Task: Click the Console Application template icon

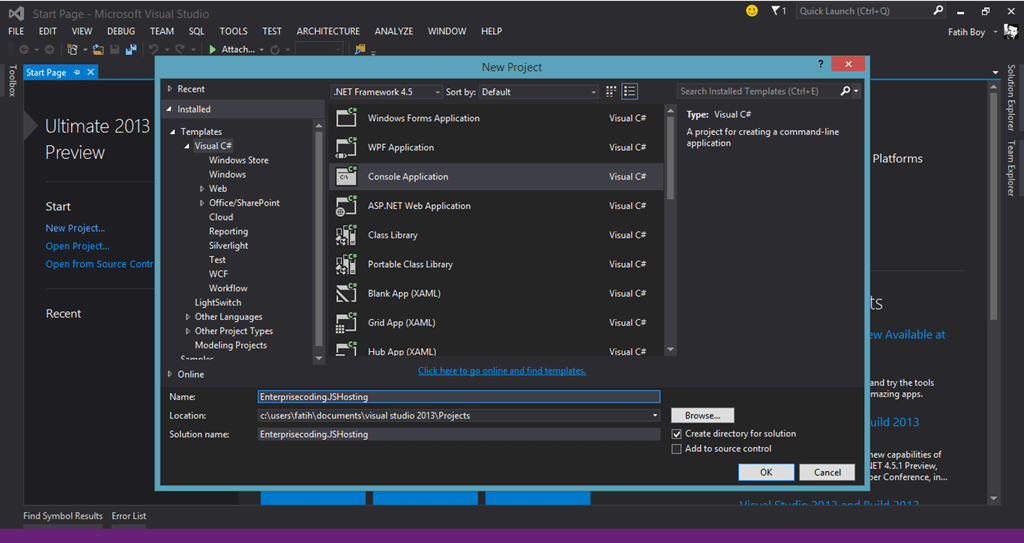Action: click(x=346, y=176)
